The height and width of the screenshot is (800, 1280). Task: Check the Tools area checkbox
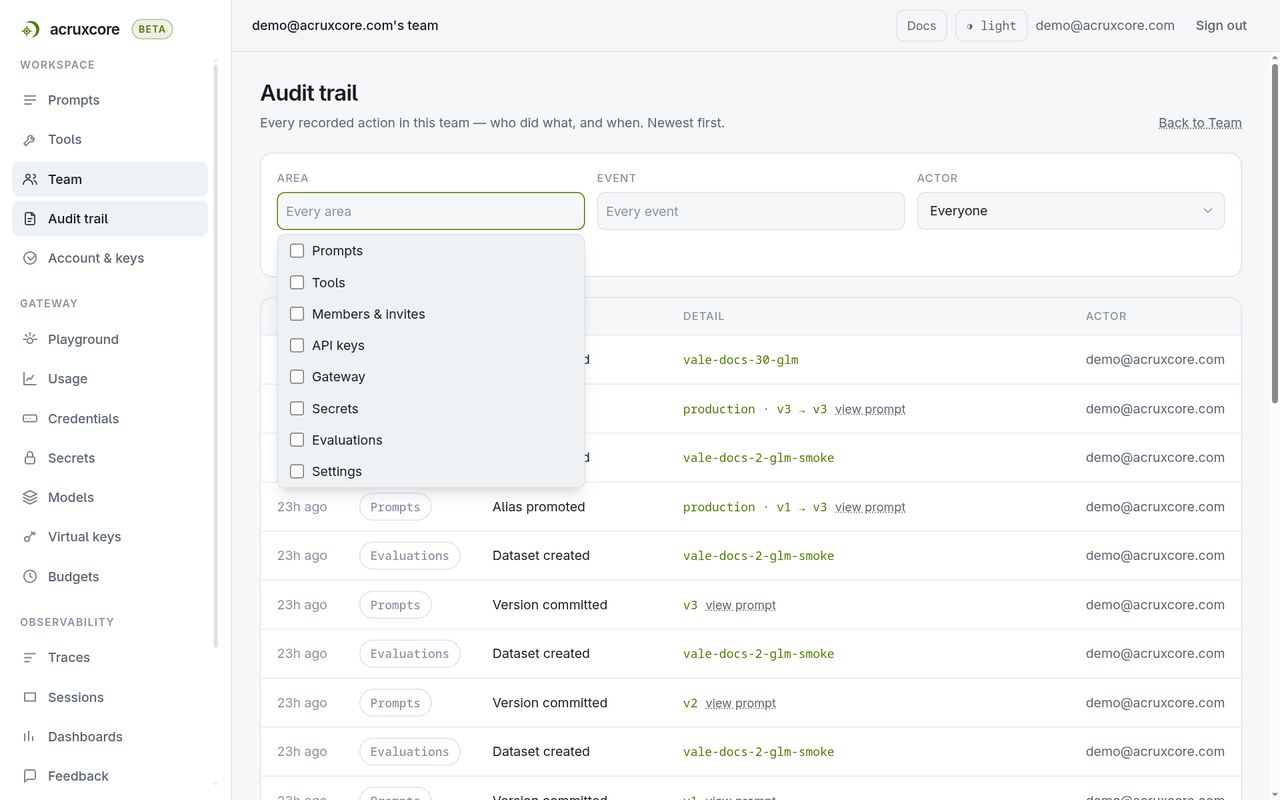click(x=297, y=282)
